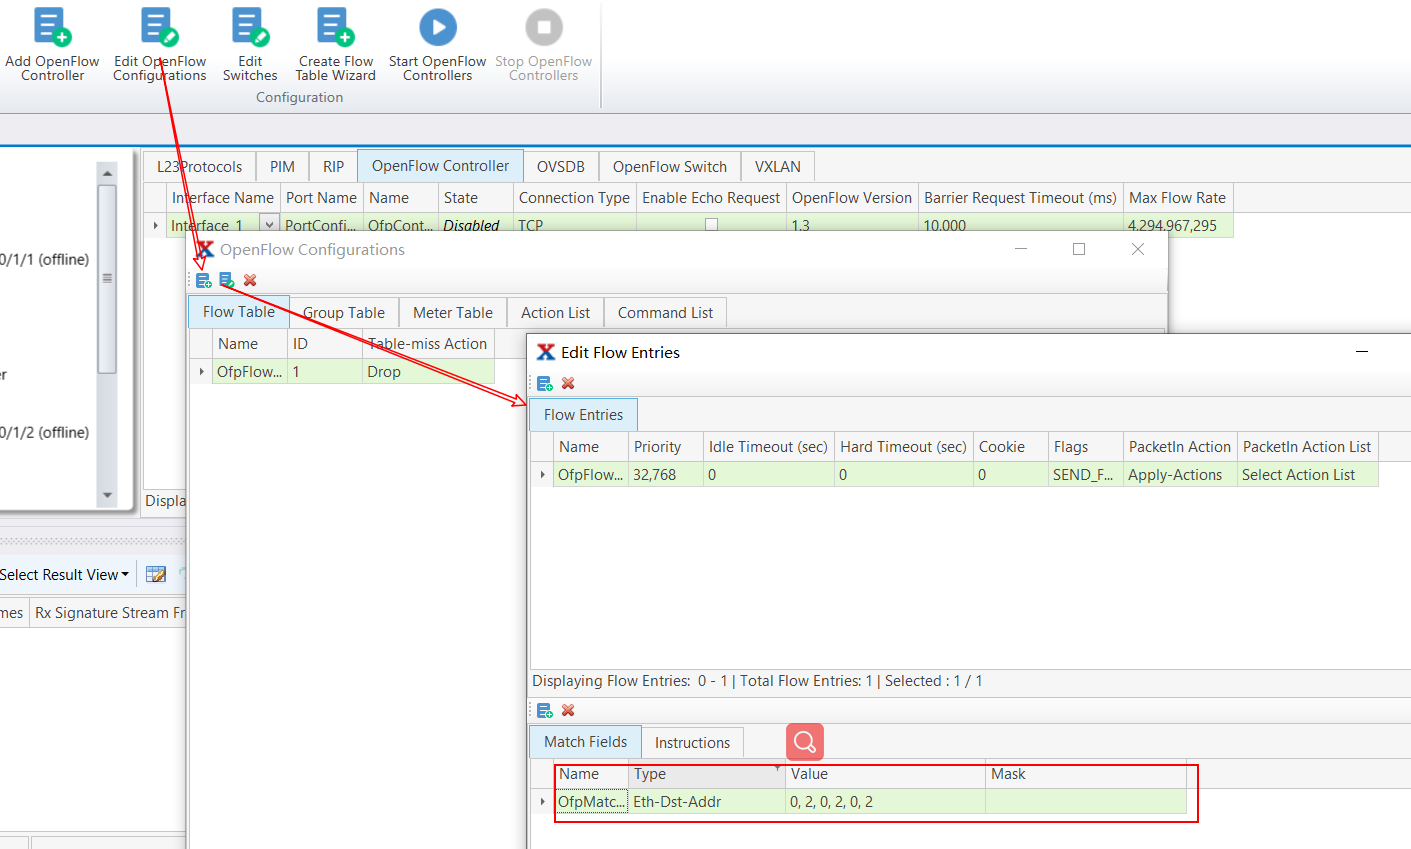This screenshot has width=1411, height=849.
Task: Switch to the L23Protocols tab
Action: click(x=199, y=167)
